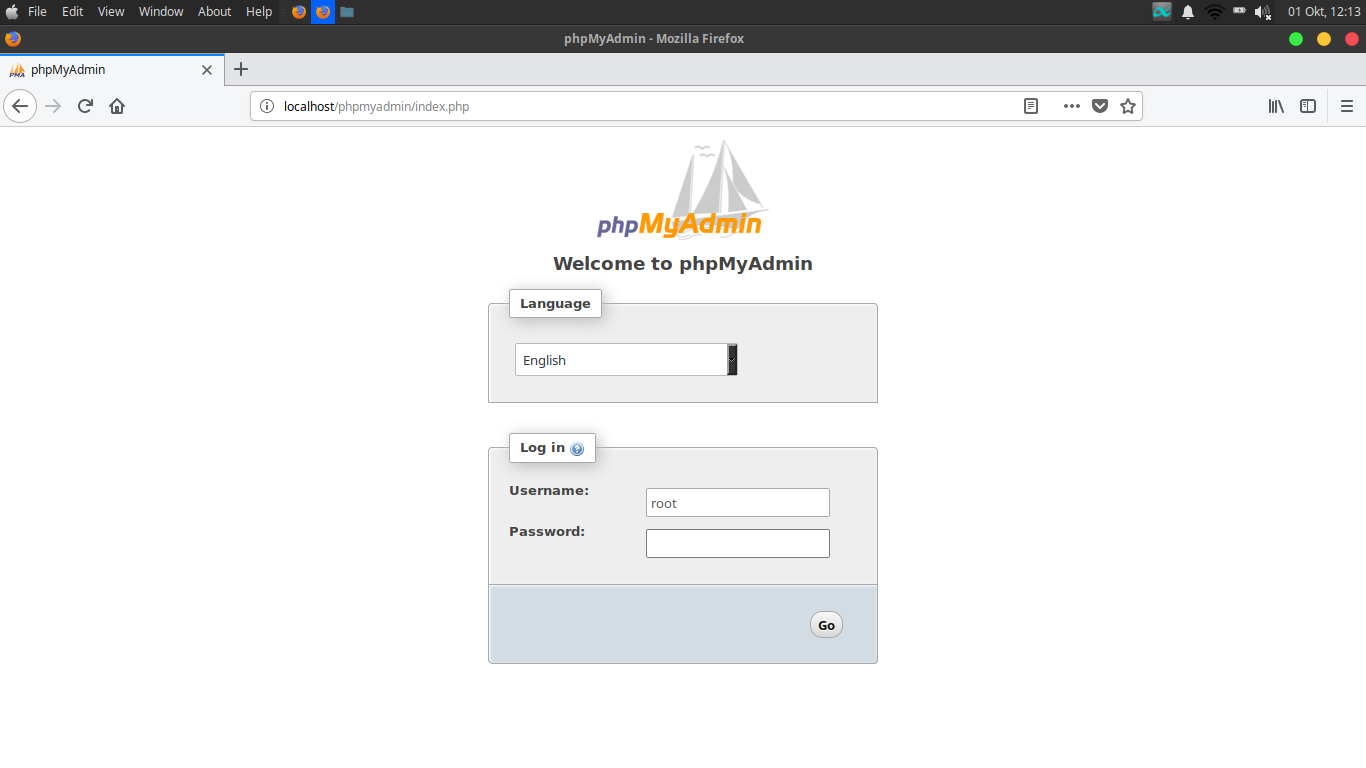Click the 'Log in' legend text
Viewport: 1366px width, 768px height.
point(542,448)
